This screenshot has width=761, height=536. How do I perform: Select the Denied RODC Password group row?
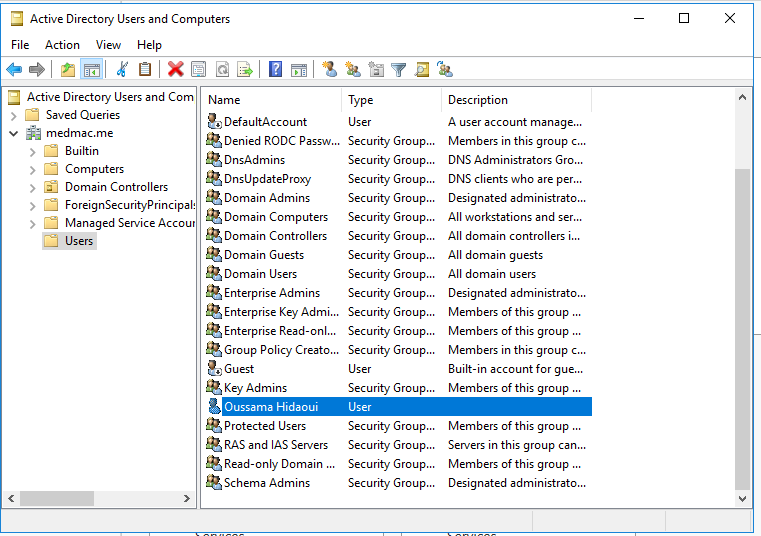(x=397, y=141)
